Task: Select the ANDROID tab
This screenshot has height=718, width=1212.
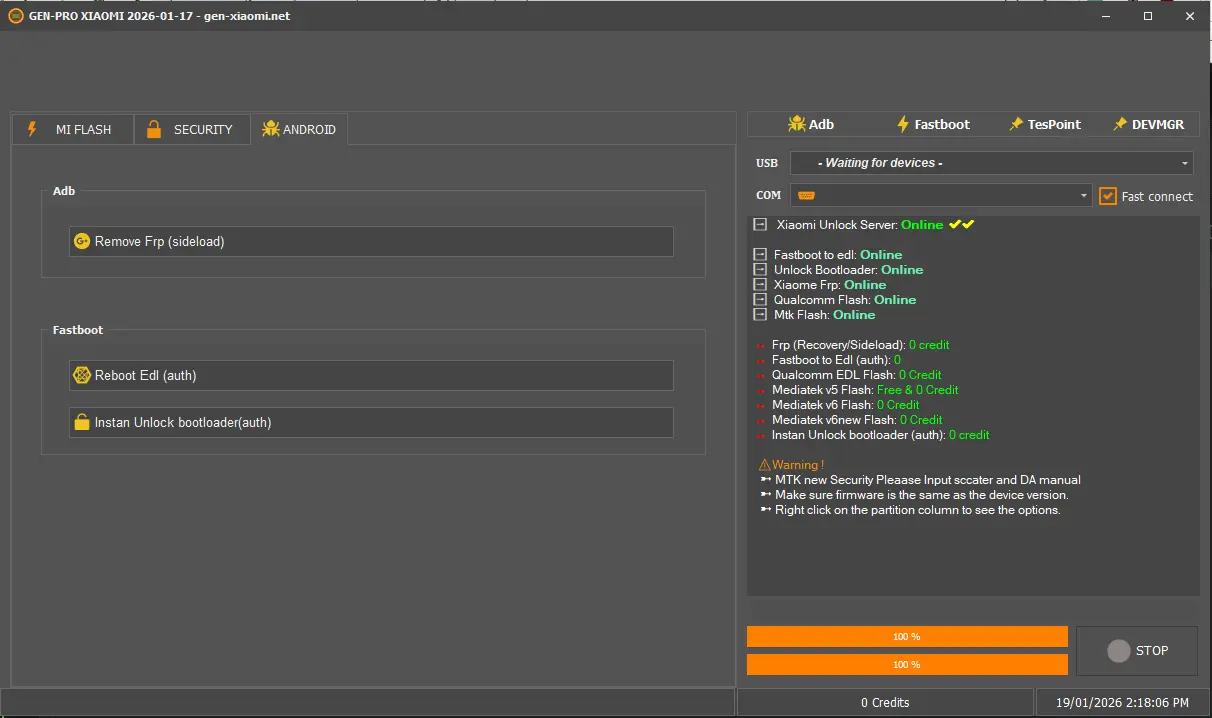Action: 299,129
